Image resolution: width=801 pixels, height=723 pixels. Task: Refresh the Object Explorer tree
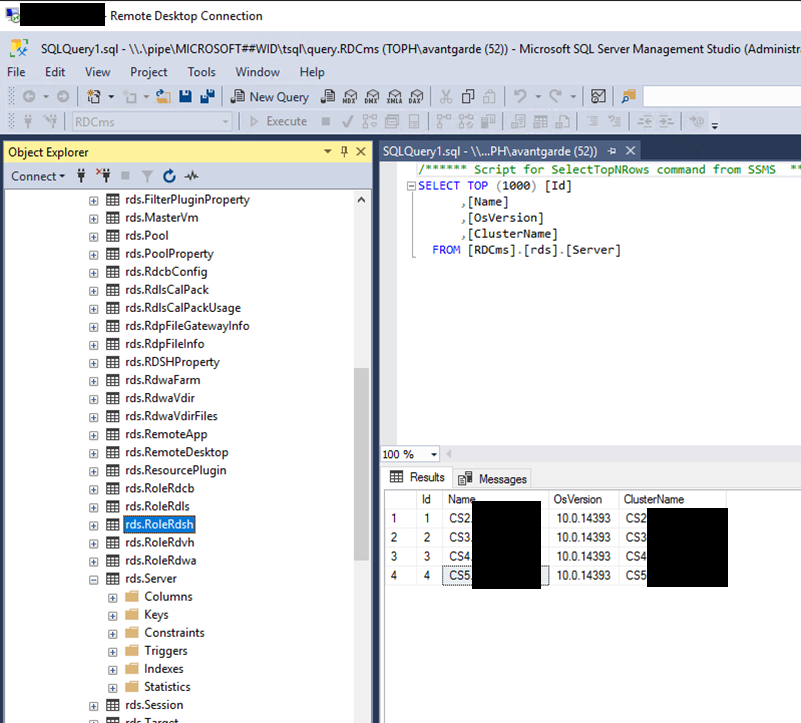click(169, 176)
